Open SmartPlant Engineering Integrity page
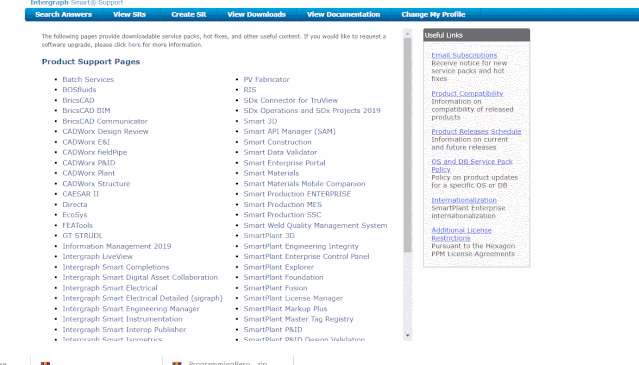This screenshot has height=365, width=639. 301,246
